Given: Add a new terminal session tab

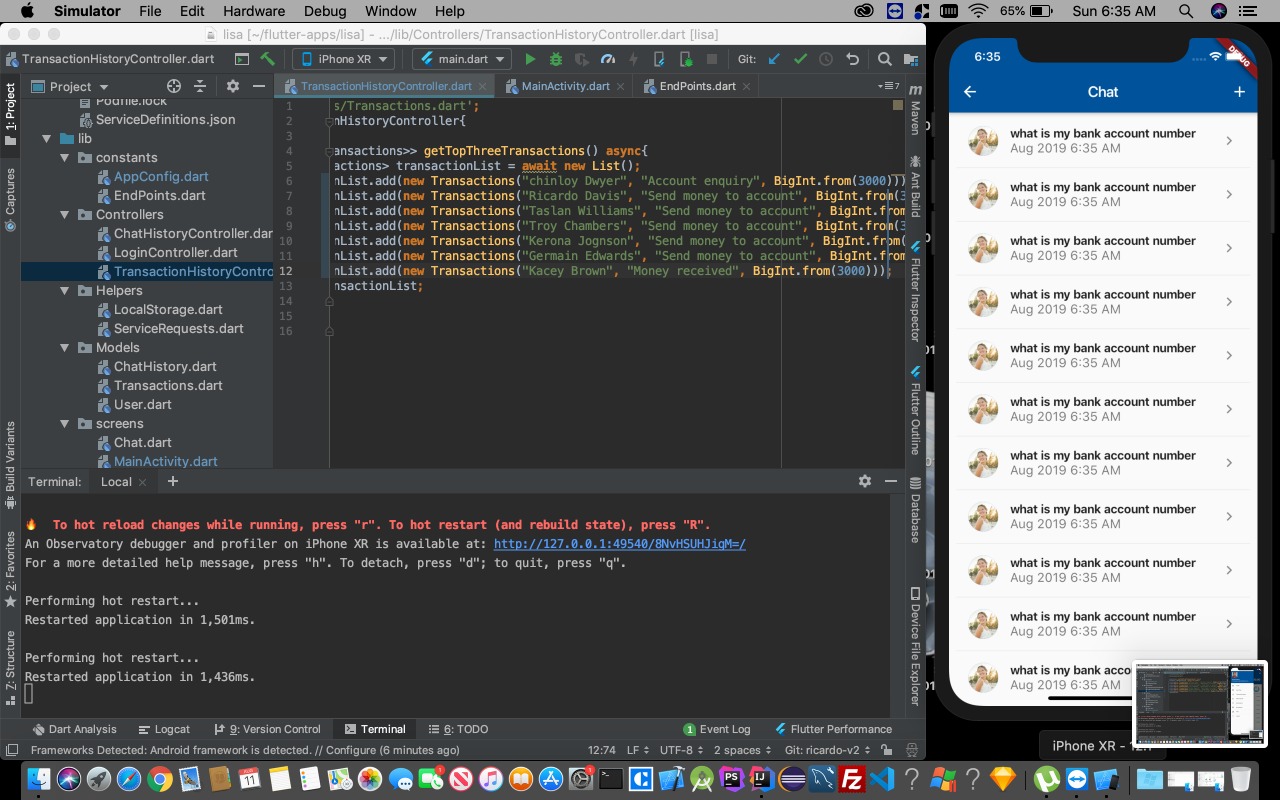Looking at the screenshot, I should [x=172, y=481].
